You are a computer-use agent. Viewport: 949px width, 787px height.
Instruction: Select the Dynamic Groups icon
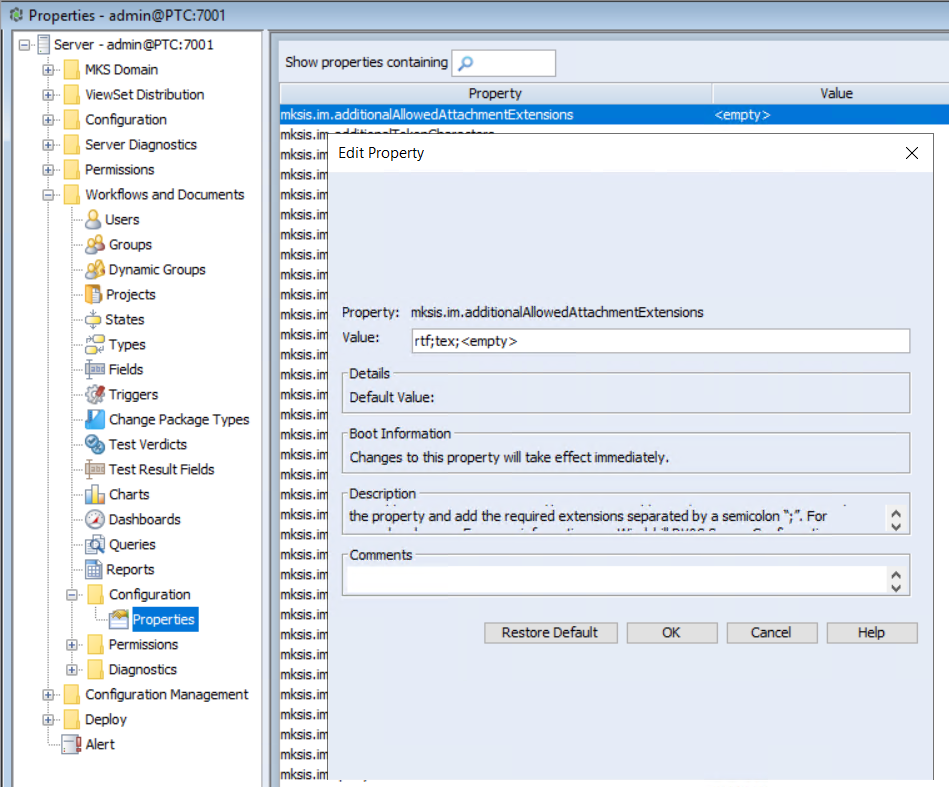(95, 270)
